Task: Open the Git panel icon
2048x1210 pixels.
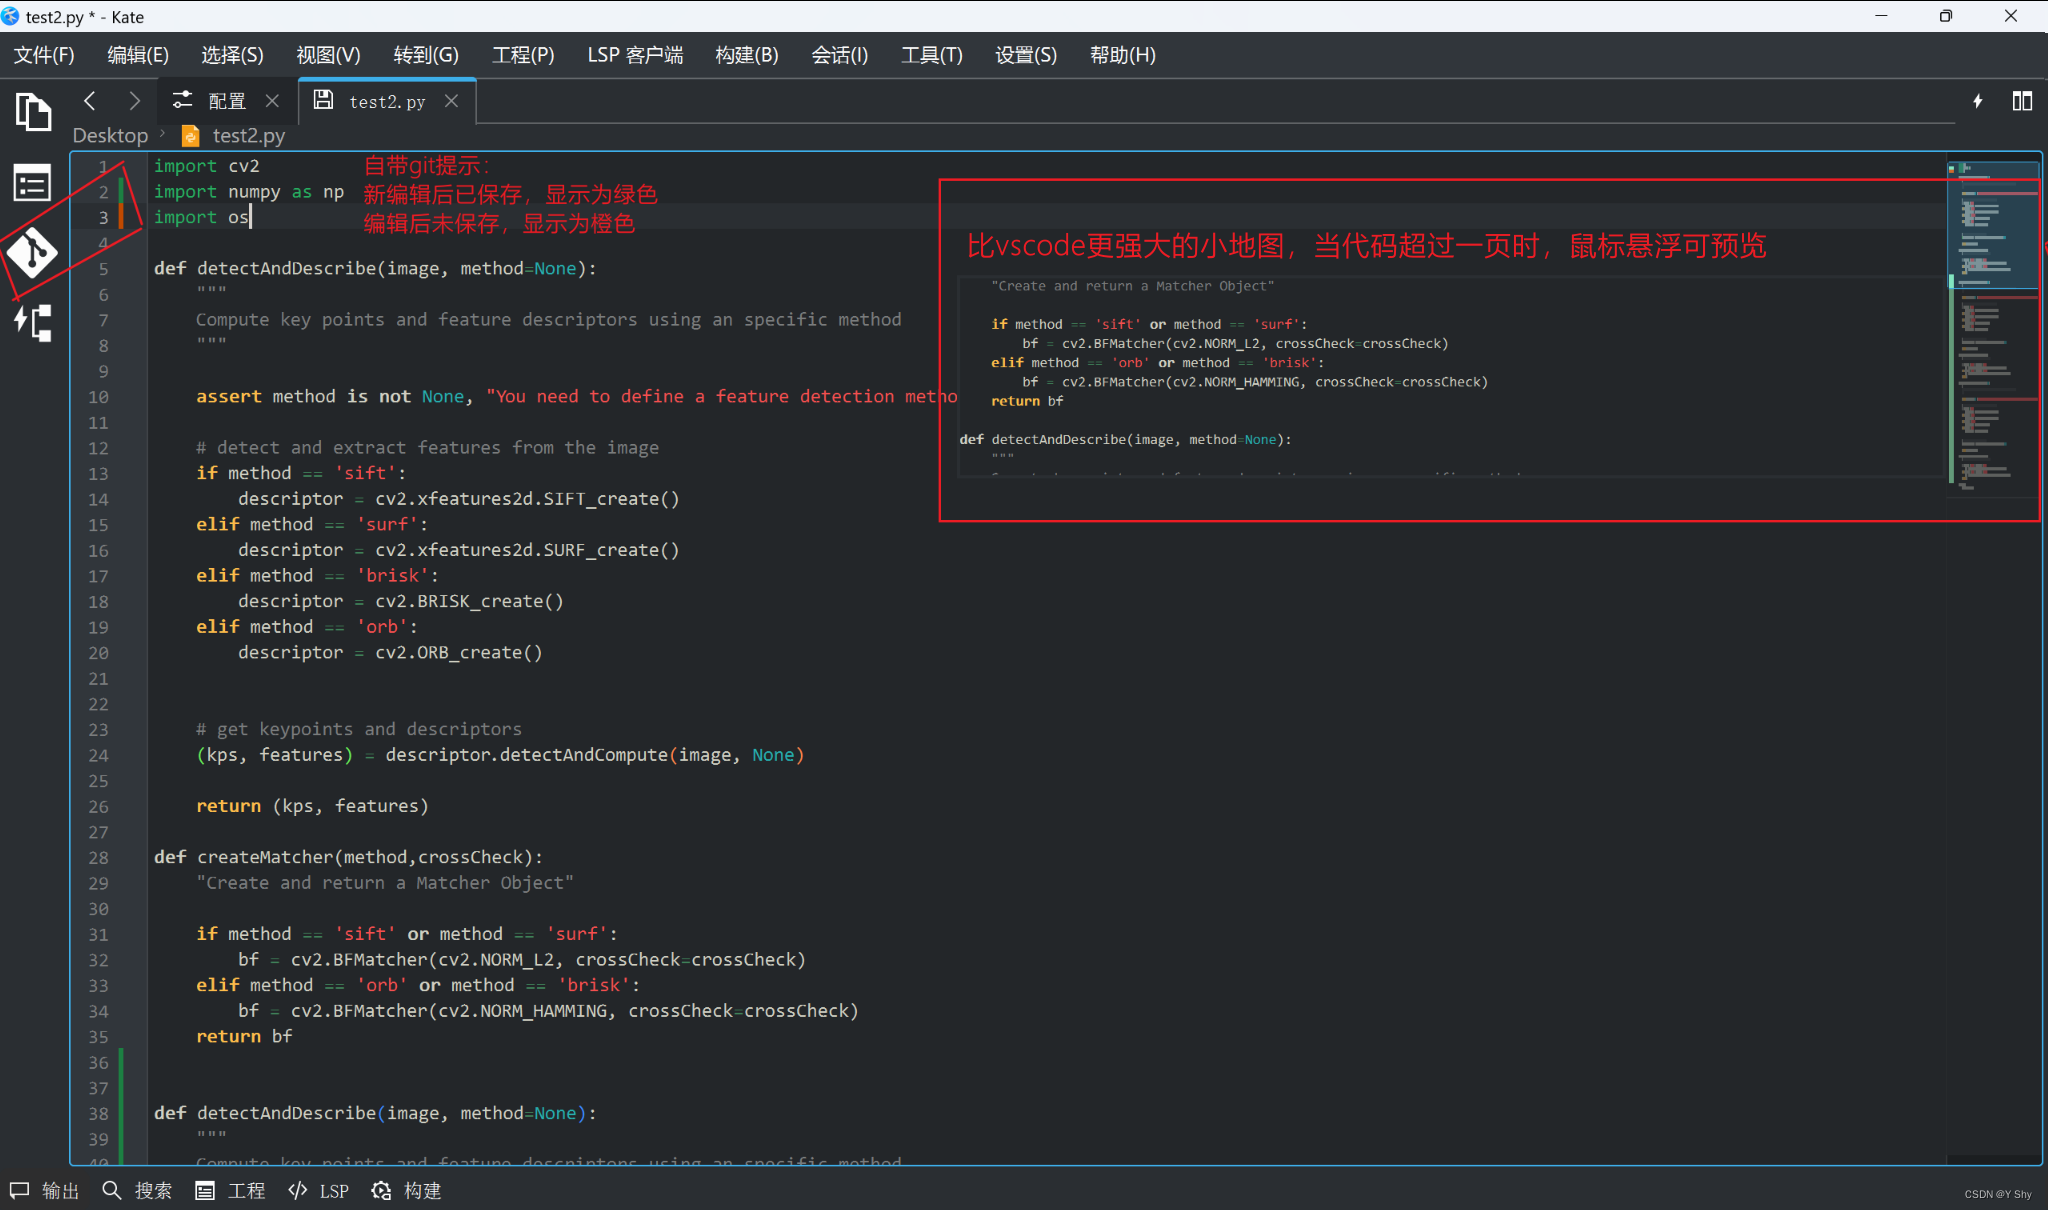Action: point(33,253)
